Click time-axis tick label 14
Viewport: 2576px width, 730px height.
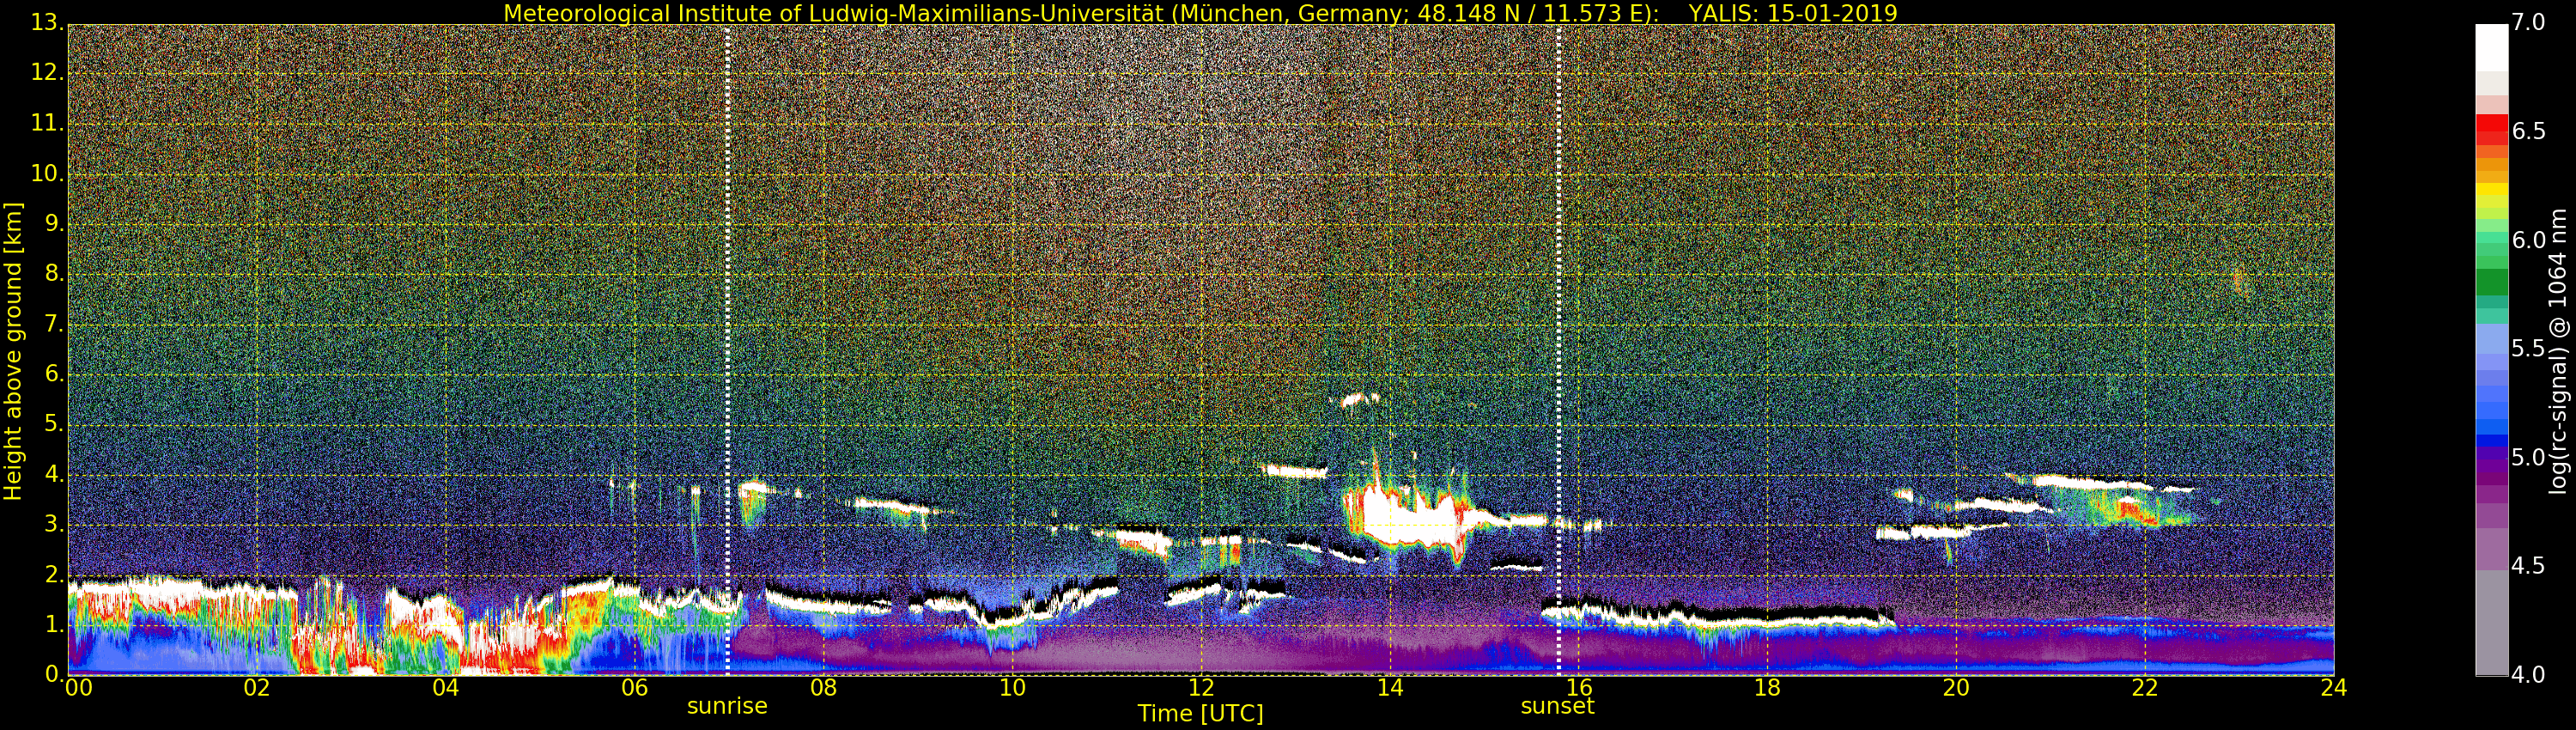(1390, 688)
